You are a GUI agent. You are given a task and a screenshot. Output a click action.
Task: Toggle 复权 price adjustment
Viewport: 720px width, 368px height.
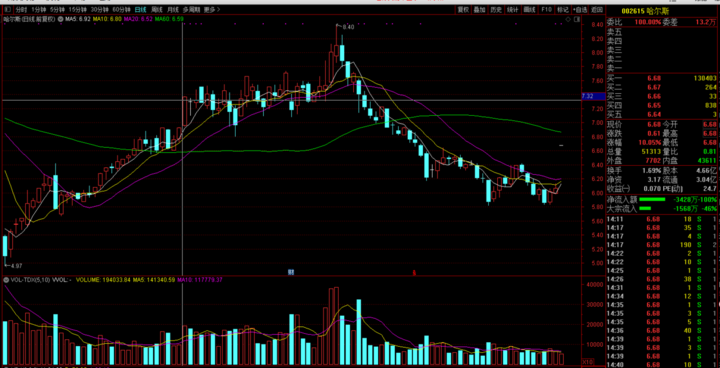coord(463,9)
